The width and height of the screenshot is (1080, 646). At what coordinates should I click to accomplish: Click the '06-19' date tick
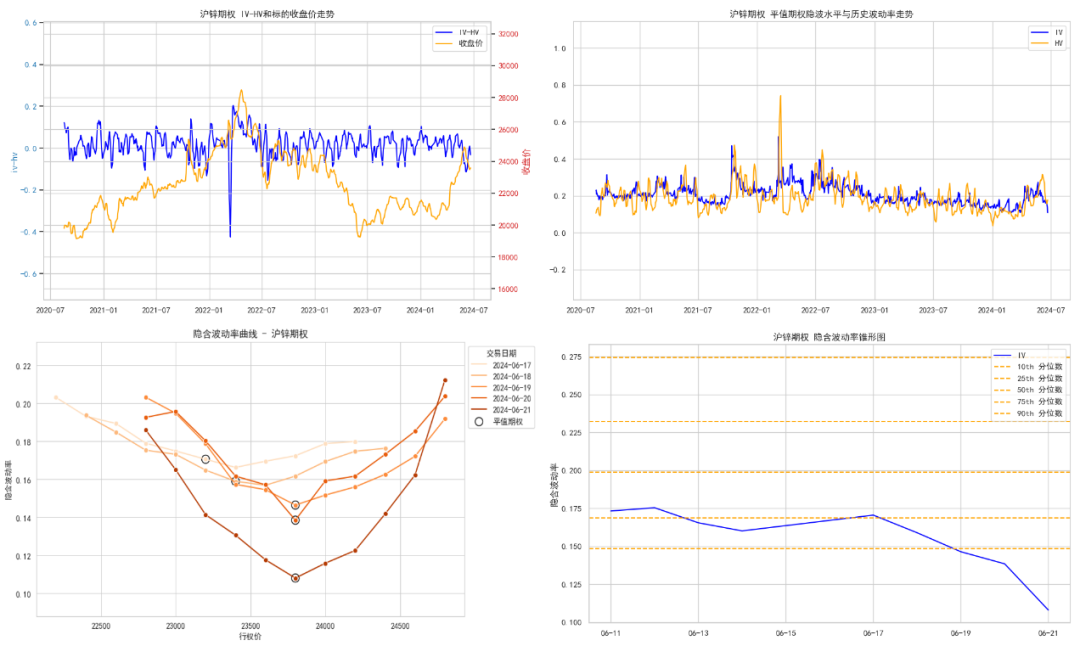(960, 633)
